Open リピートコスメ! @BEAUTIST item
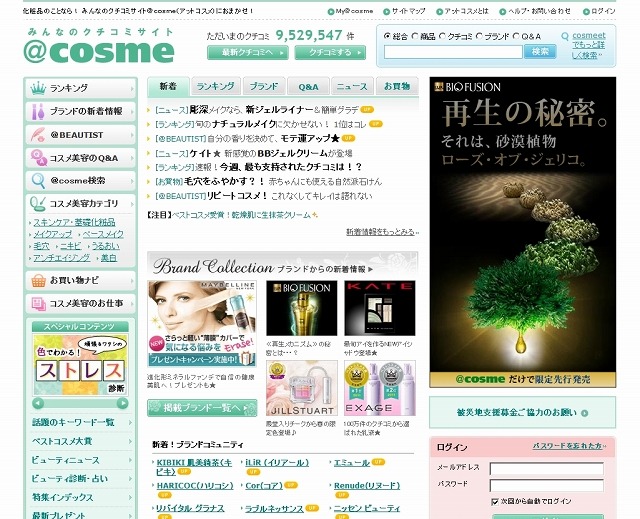 (x=264, y=196)
